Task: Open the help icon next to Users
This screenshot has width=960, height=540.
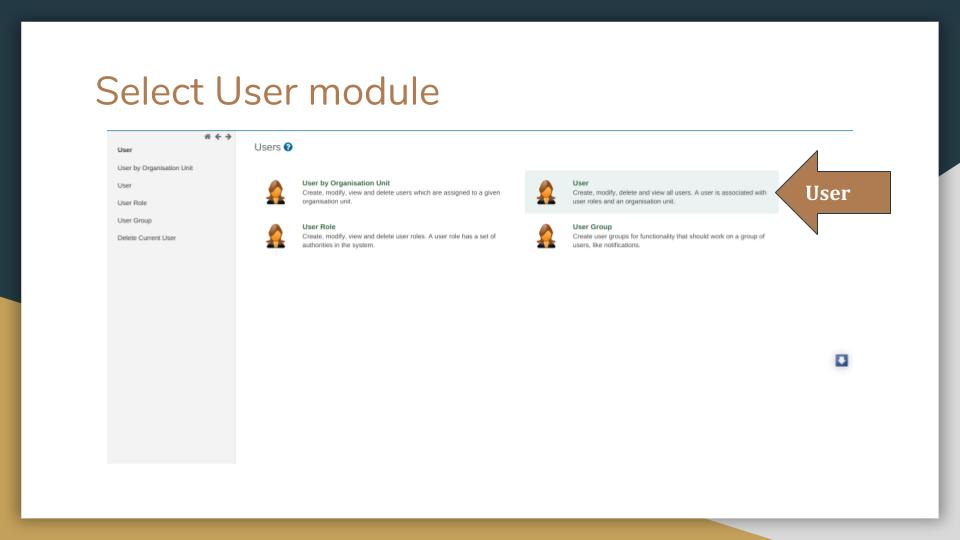Action: pos(288,147)
